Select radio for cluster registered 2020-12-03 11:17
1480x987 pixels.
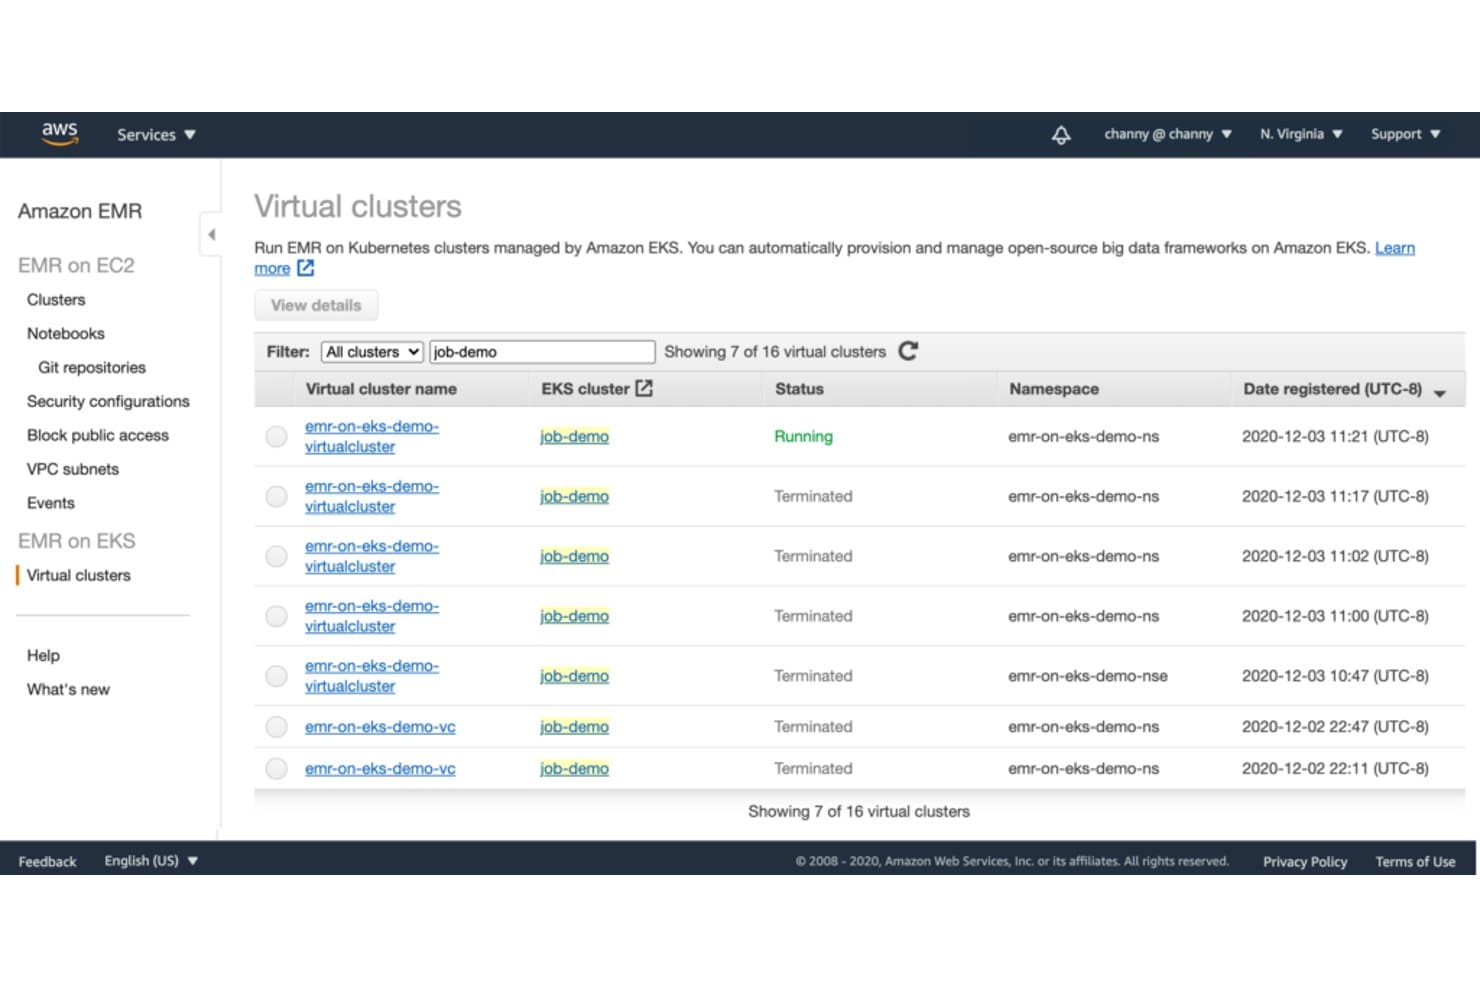click(276, 497)
